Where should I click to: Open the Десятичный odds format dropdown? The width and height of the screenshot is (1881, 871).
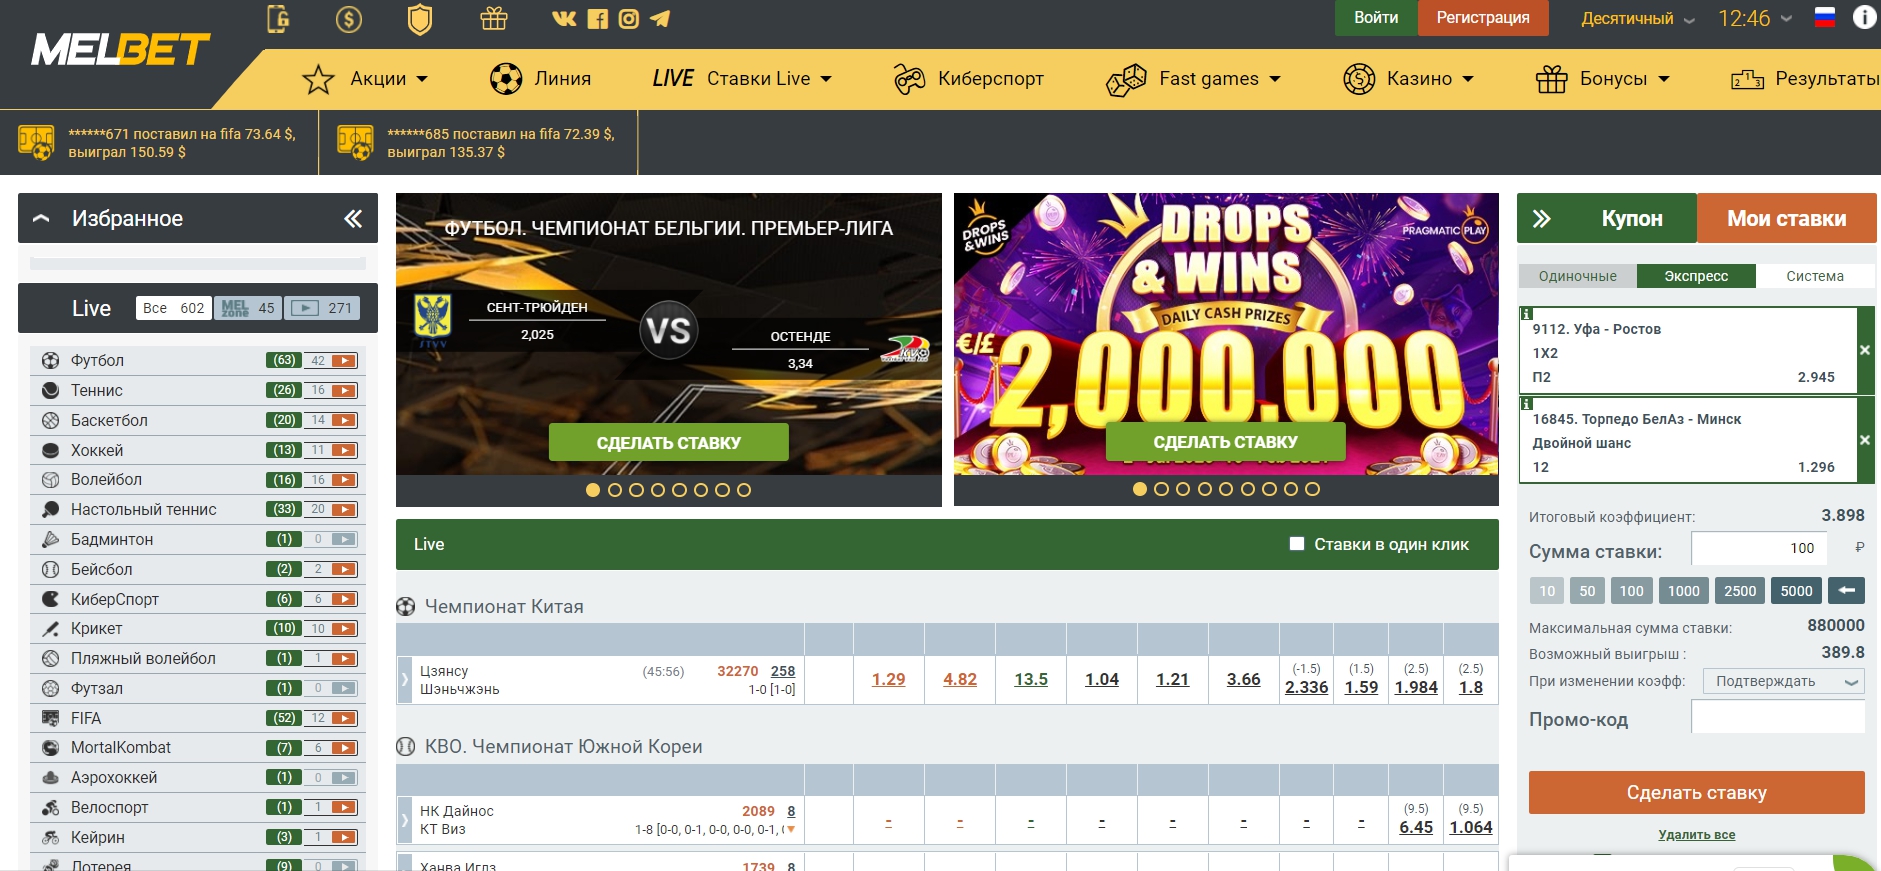click(1637, 18)
